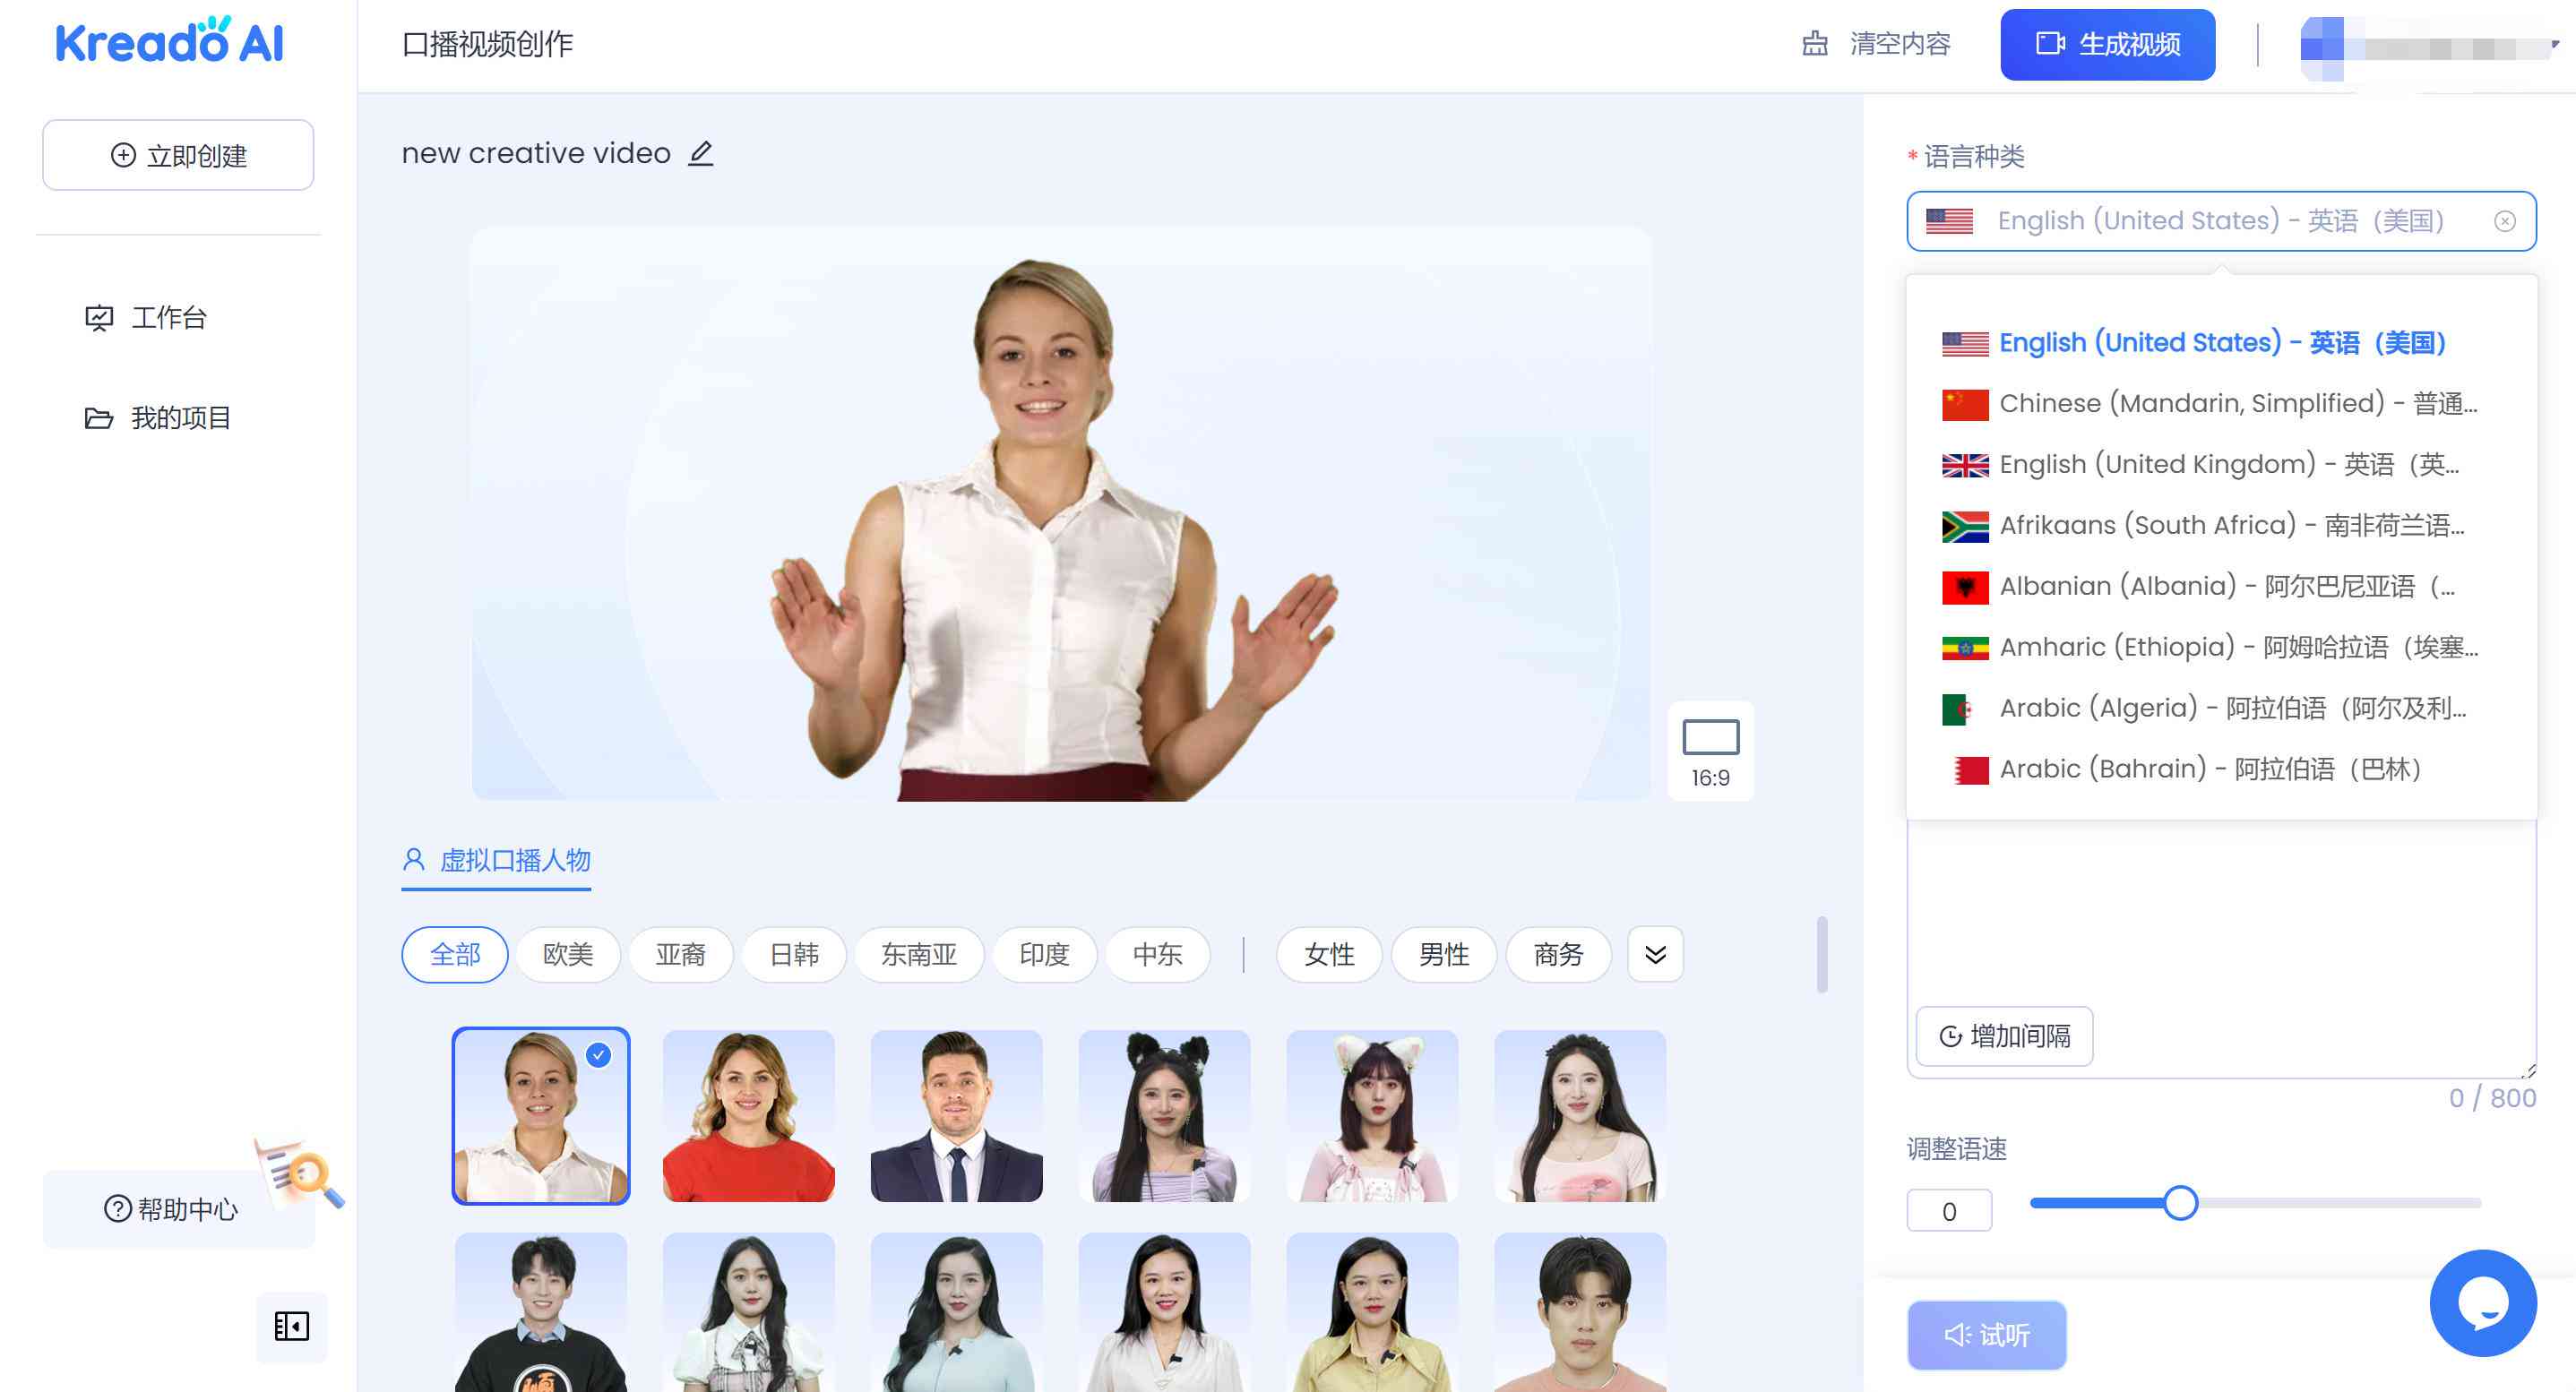This screenshot has width=2576, height=1392.
Task: Click the 立即创建 (Create Now) button
Action: 178,154
